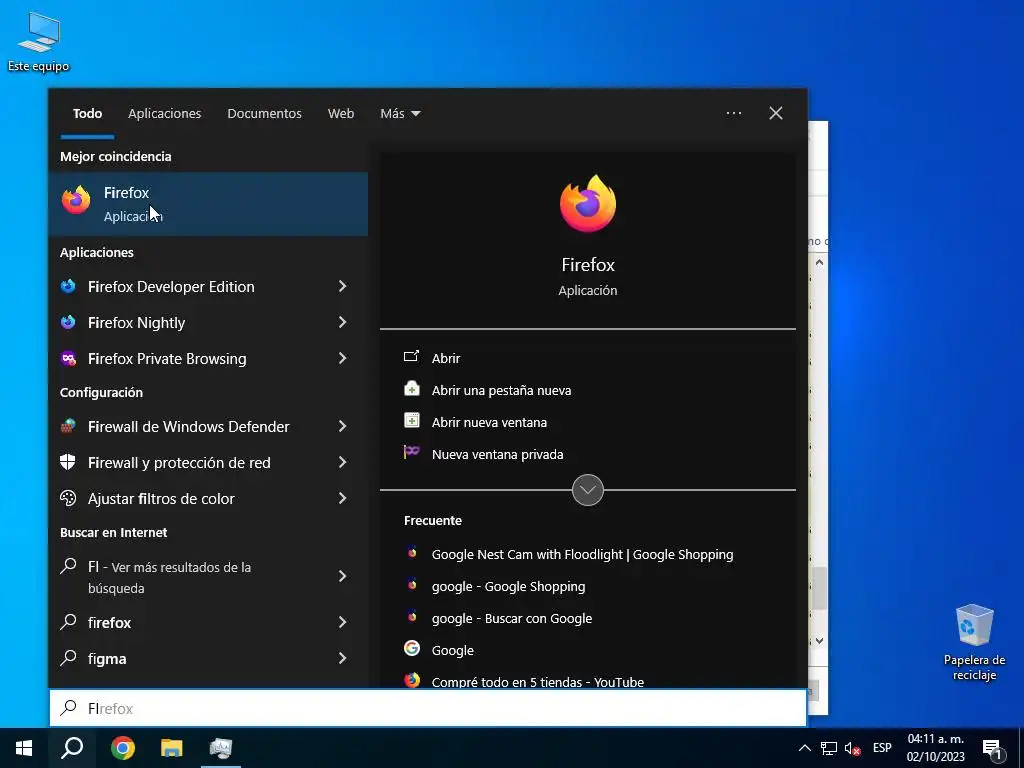This screenshot has height=768, width=1024.
Task: Click the private mask icon beside Nueva ventana privada
Action: (x=411, y=452)
